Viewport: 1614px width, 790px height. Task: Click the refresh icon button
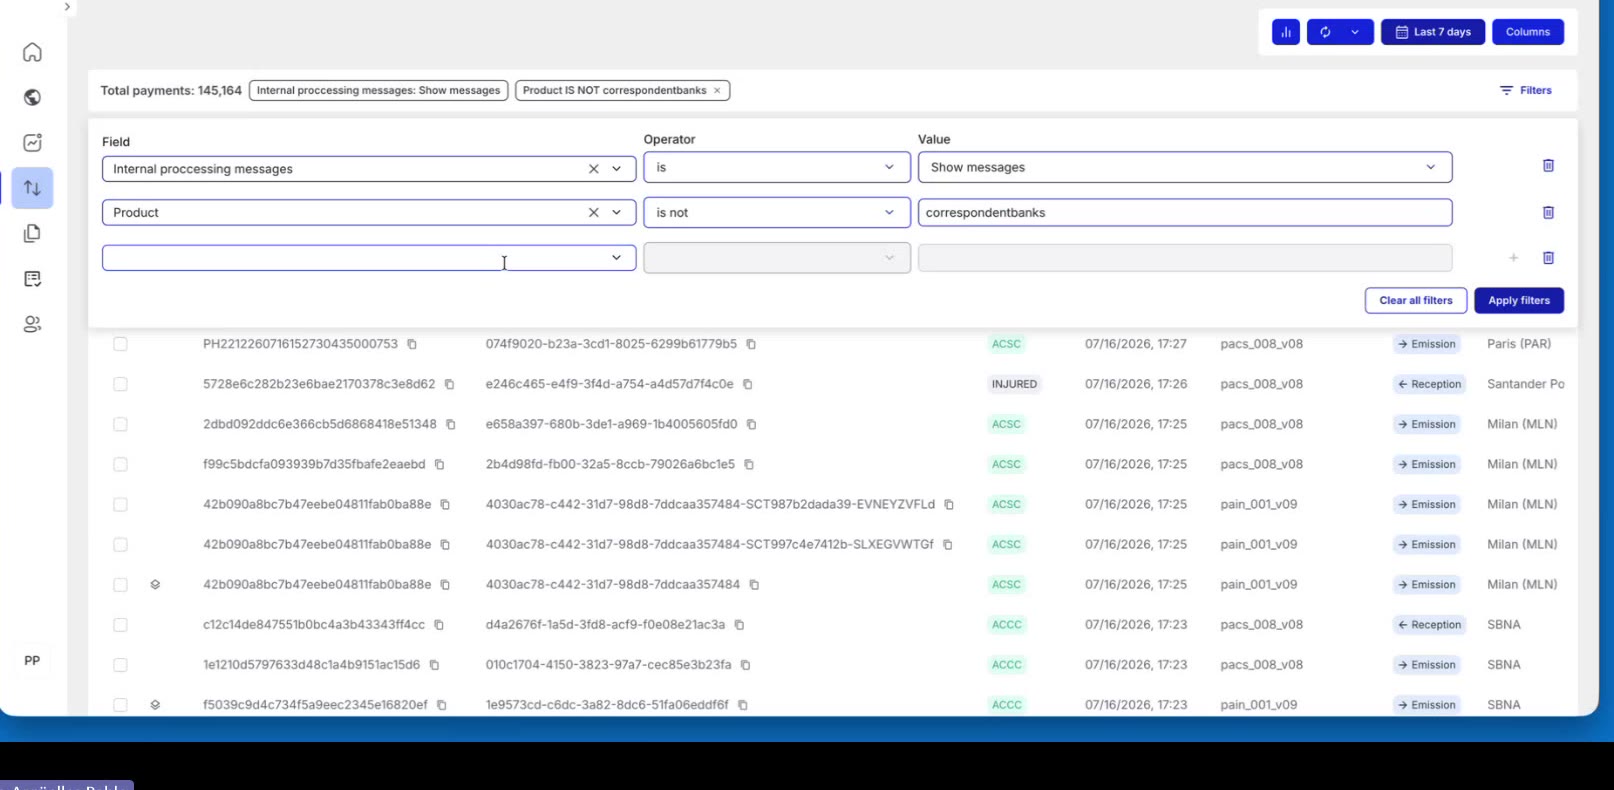(1325, 32)
